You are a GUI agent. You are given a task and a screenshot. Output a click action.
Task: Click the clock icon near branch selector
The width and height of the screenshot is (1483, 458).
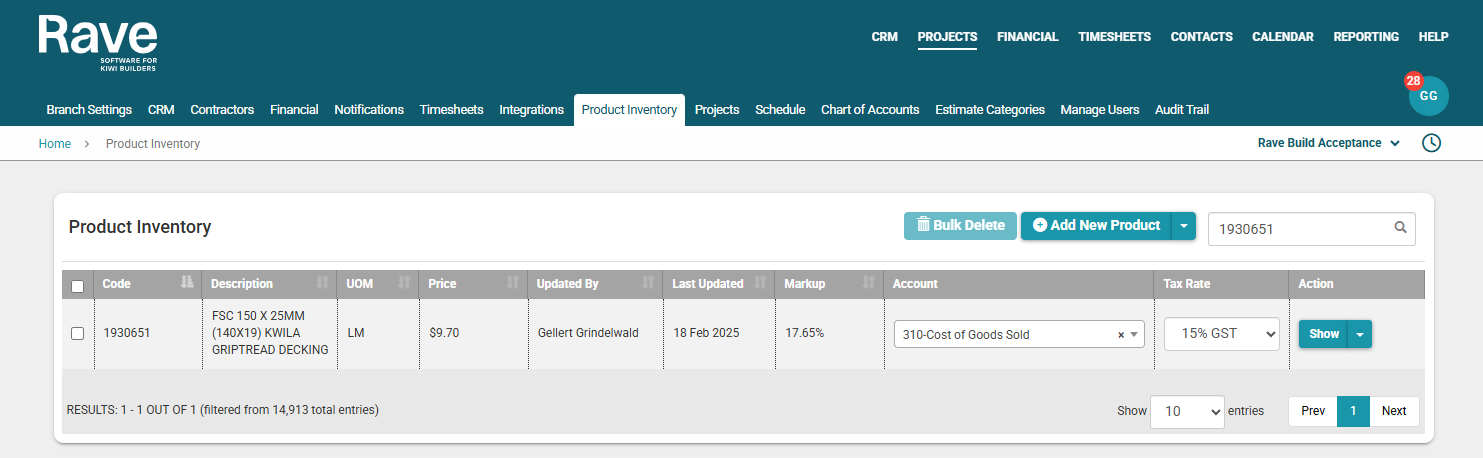point(1431,143)
